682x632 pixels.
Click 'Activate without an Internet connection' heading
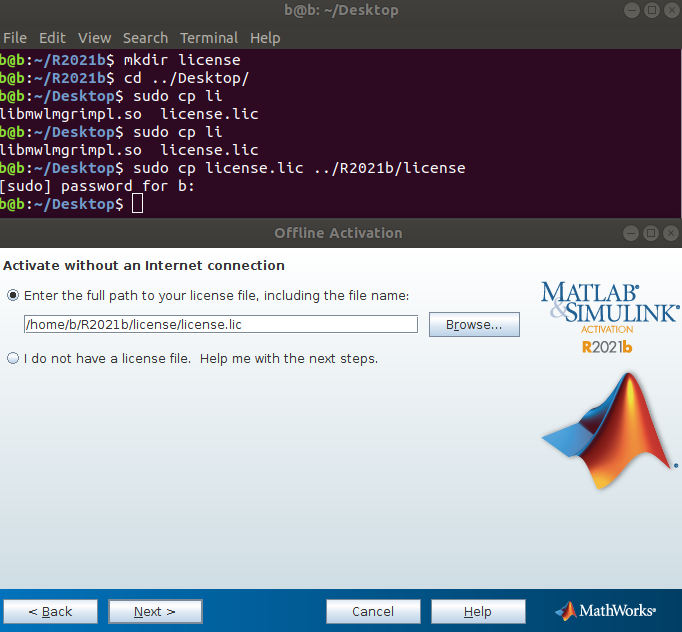point(144,265)
